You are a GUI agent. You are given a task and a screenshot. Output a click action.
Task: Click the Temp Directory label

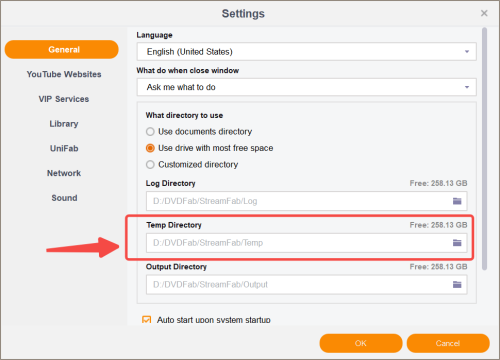pos(174,225)
